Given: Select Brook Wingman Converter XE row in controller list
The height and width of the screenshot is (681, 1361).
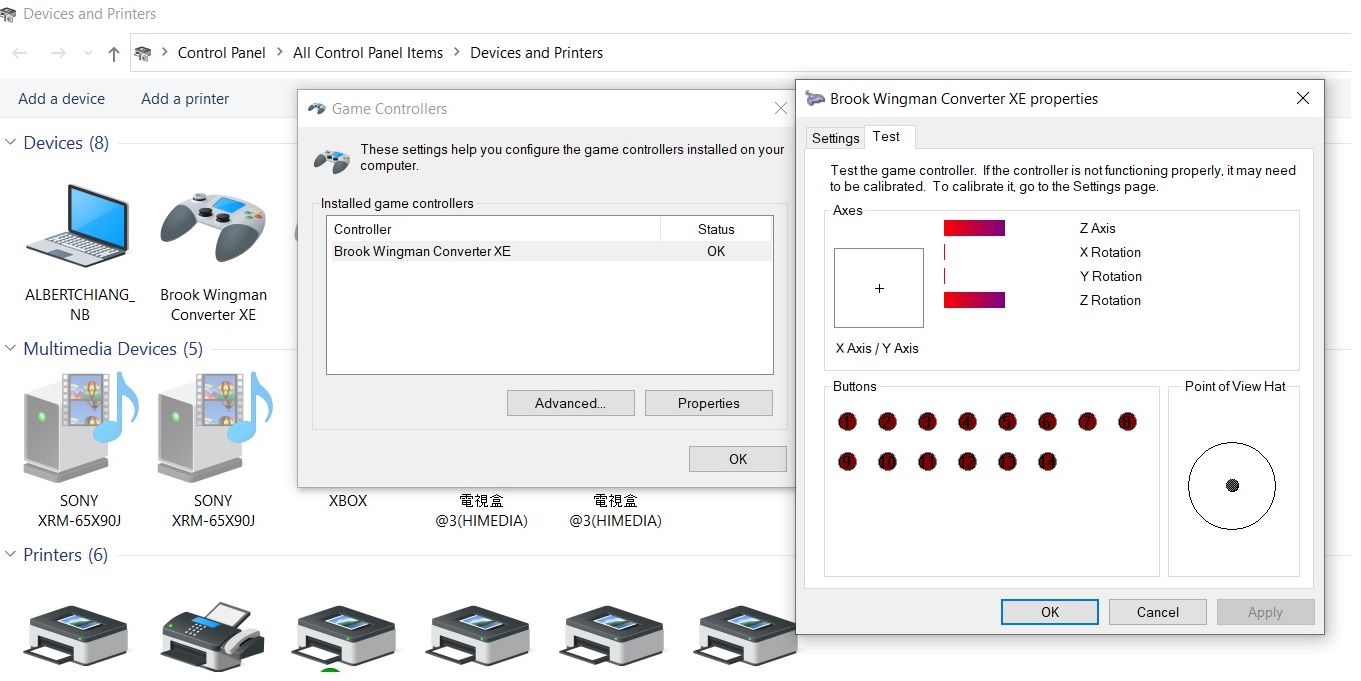Looking at the screenshot, I should [550, 251].
